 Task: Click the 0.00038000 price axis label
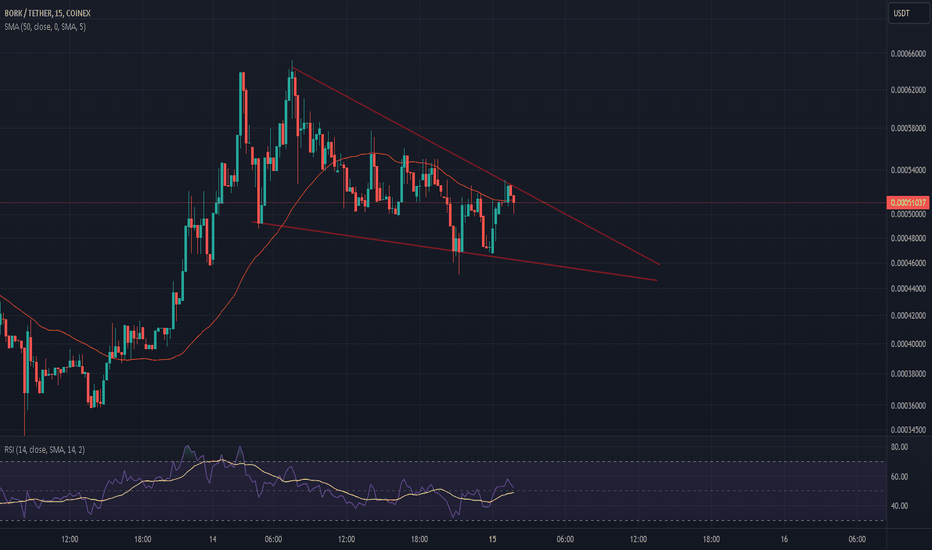pos(908,374)
